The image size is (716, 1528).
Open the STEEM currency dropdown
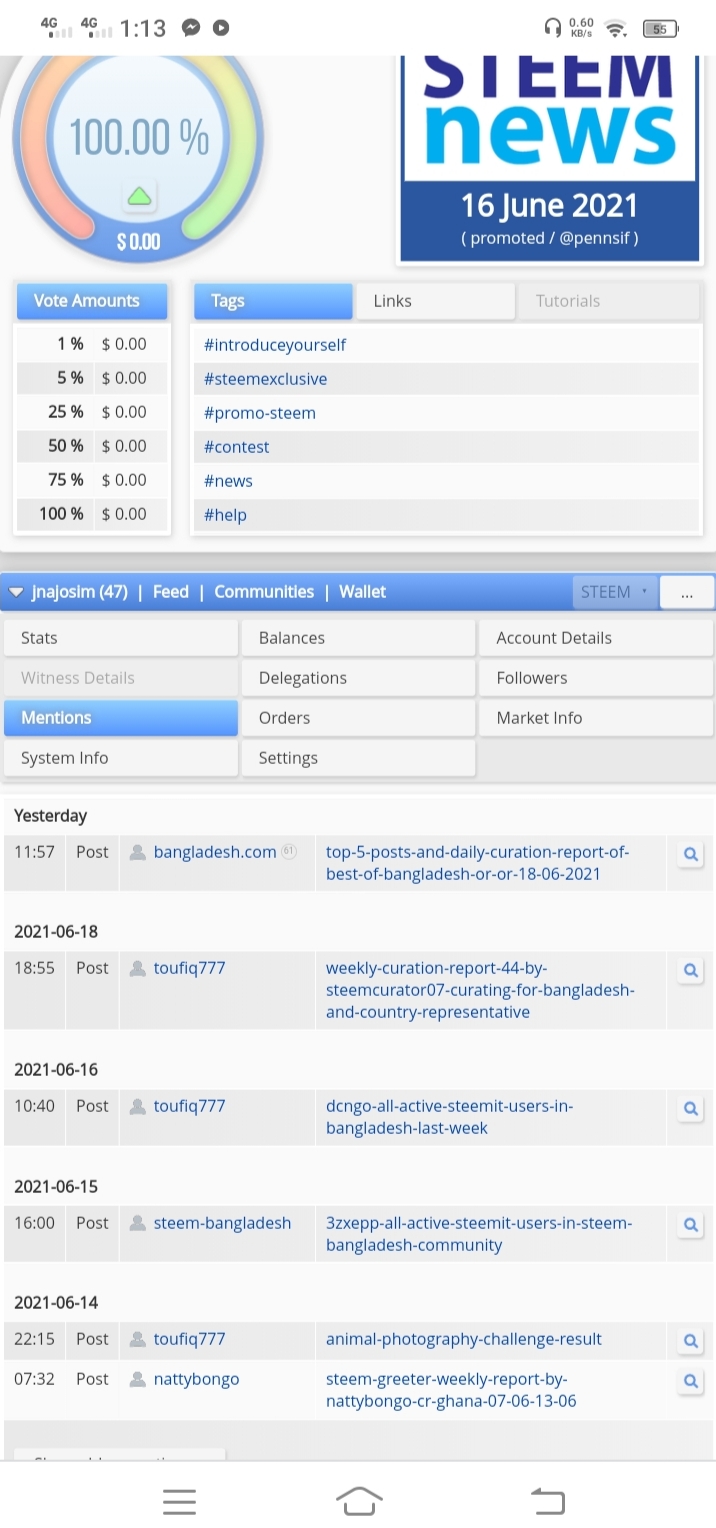tap(615, 592)
